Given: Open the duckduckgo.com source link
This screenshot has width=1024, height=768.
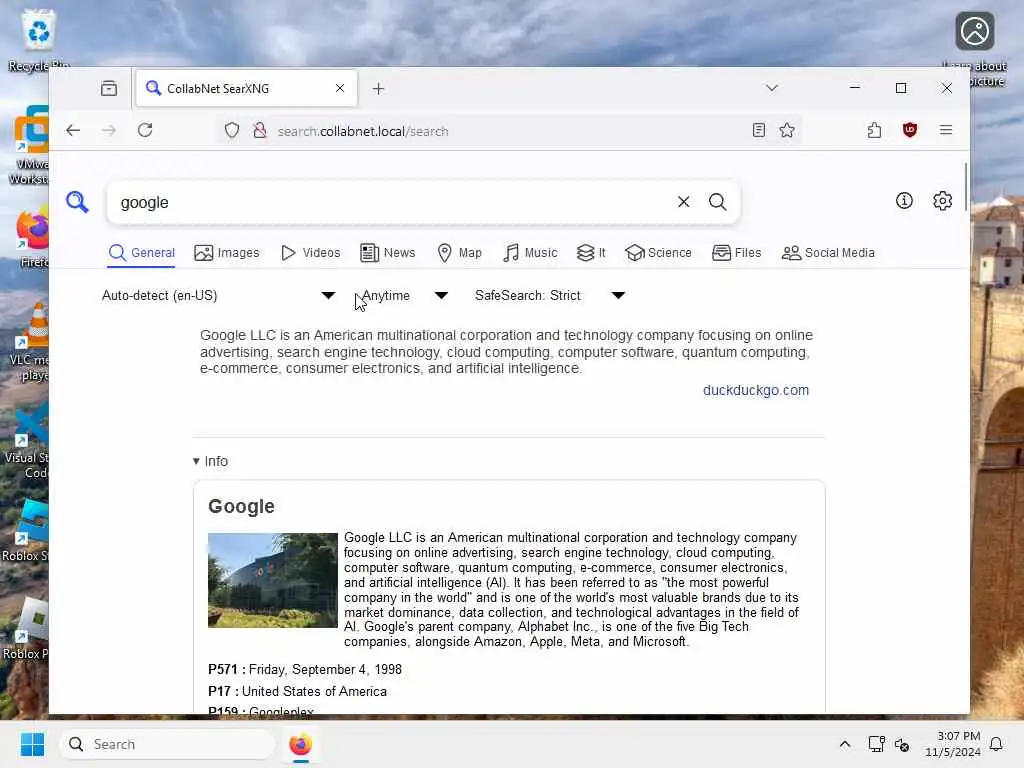Looking at the screenshot, I should tap(756, 390).
